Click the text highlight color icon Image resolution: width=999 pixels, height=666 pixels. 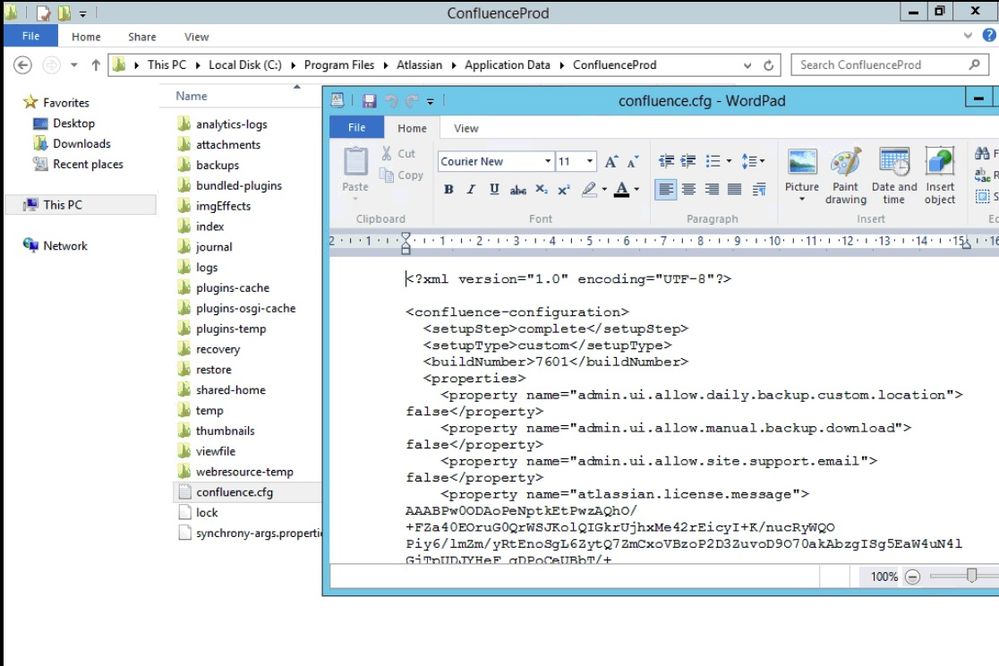pyautogui.click(x=589, y=189)
